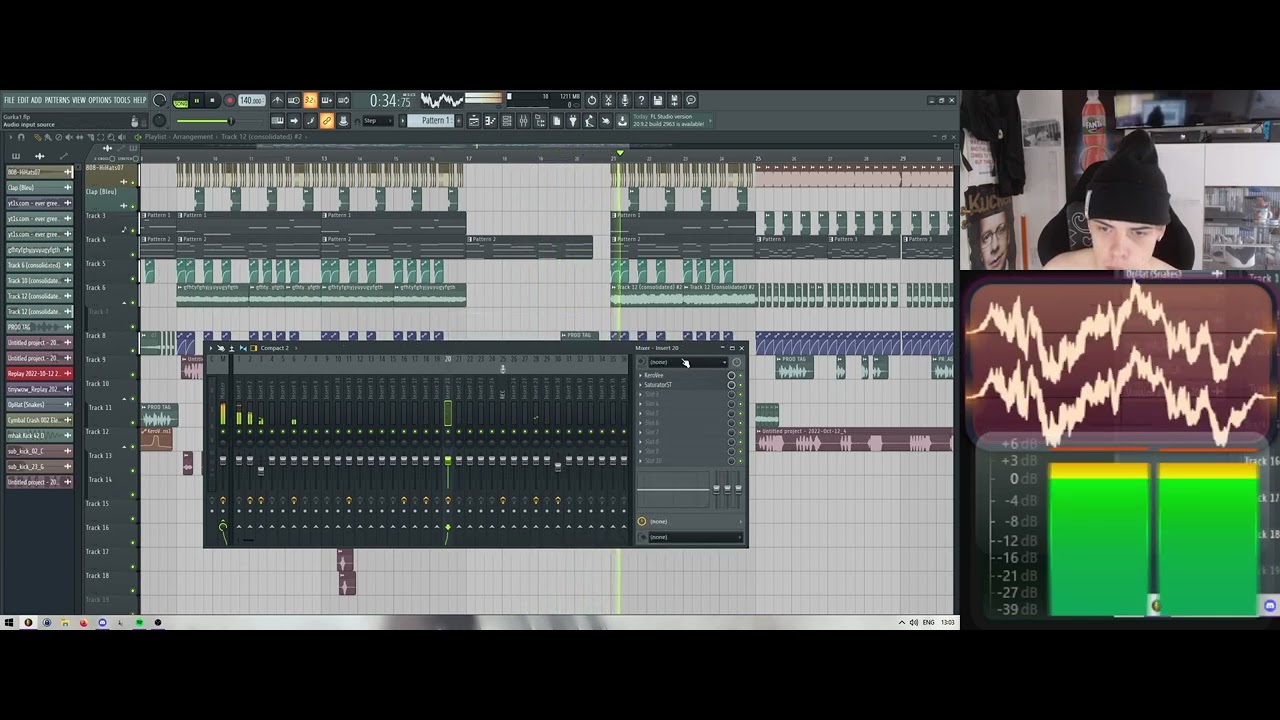Click the mixer clock latency icon
This screenshot has width=1280, height=720.
737,362
